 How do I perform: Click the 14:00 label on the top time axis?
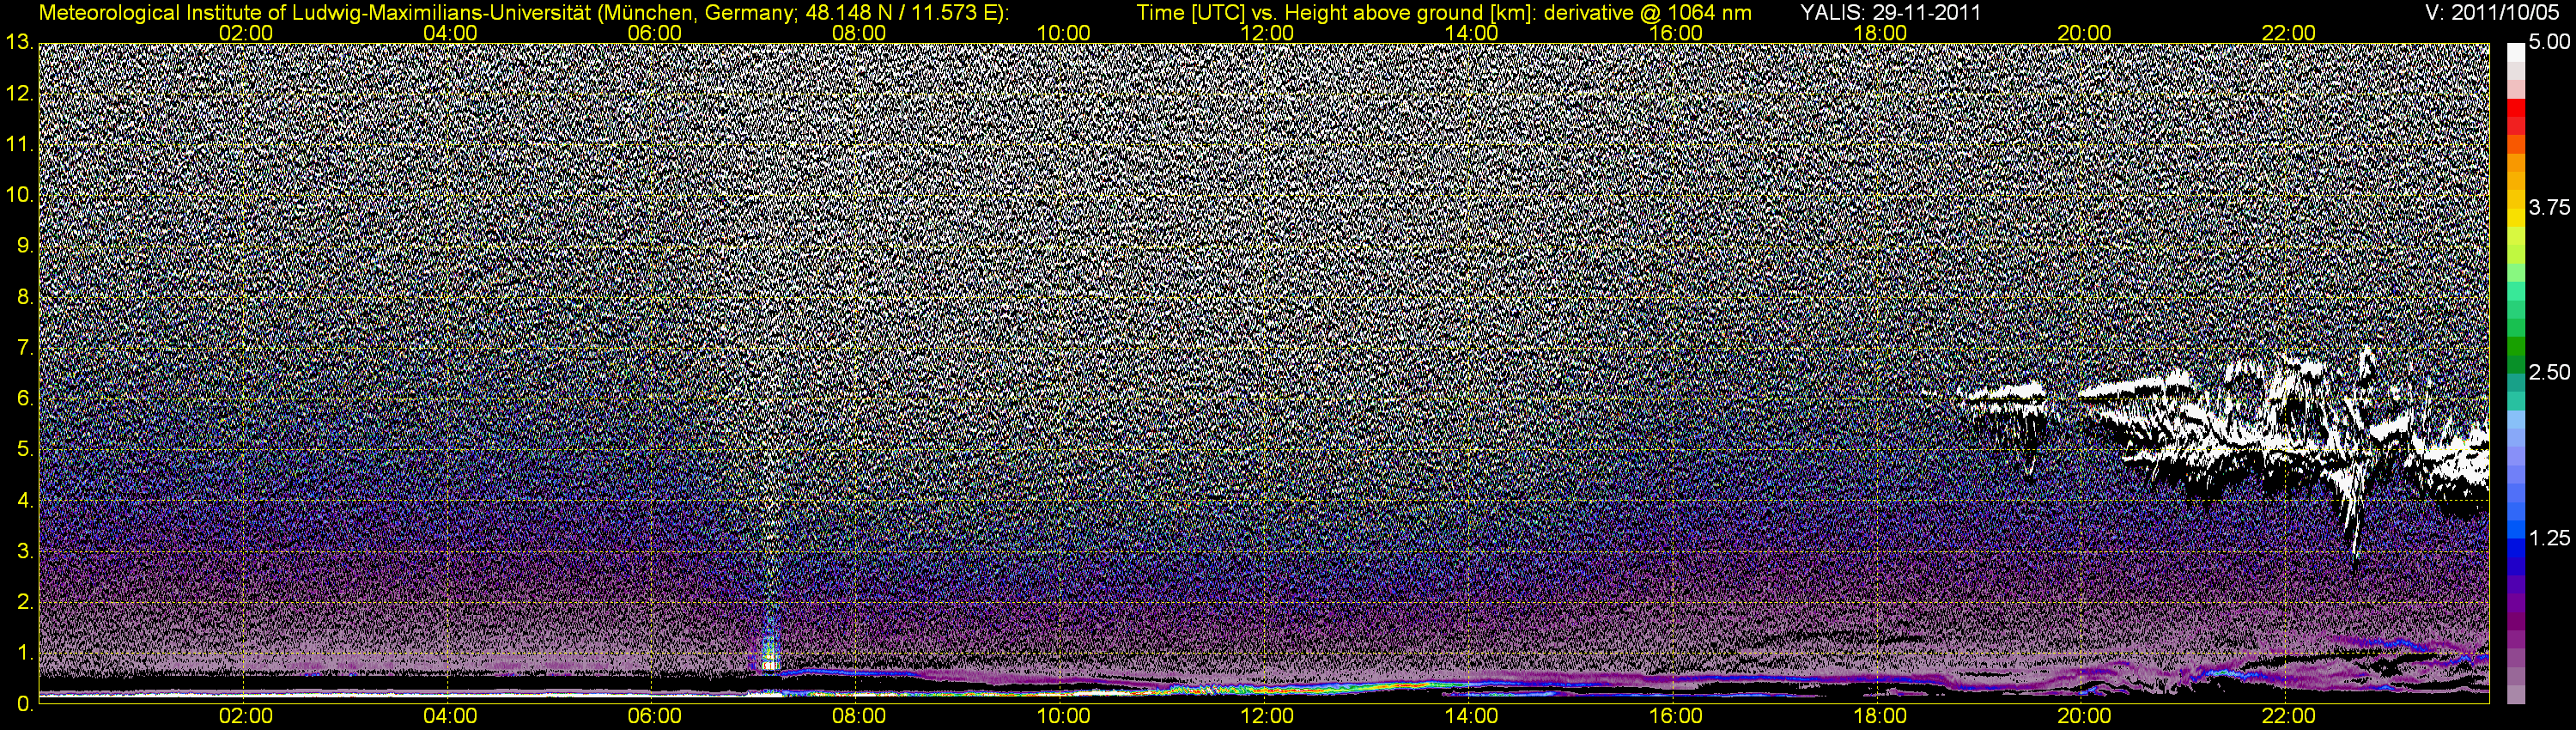tap(1472, 33)
